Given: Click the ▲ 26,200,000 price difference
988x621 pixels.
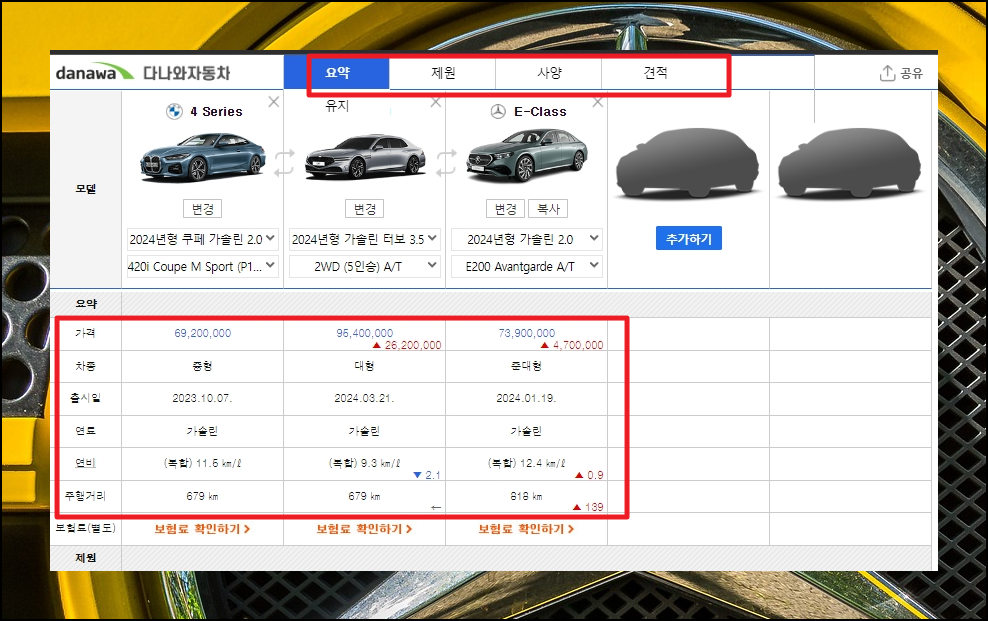Looking at the screenshot, I should point(407,345).
